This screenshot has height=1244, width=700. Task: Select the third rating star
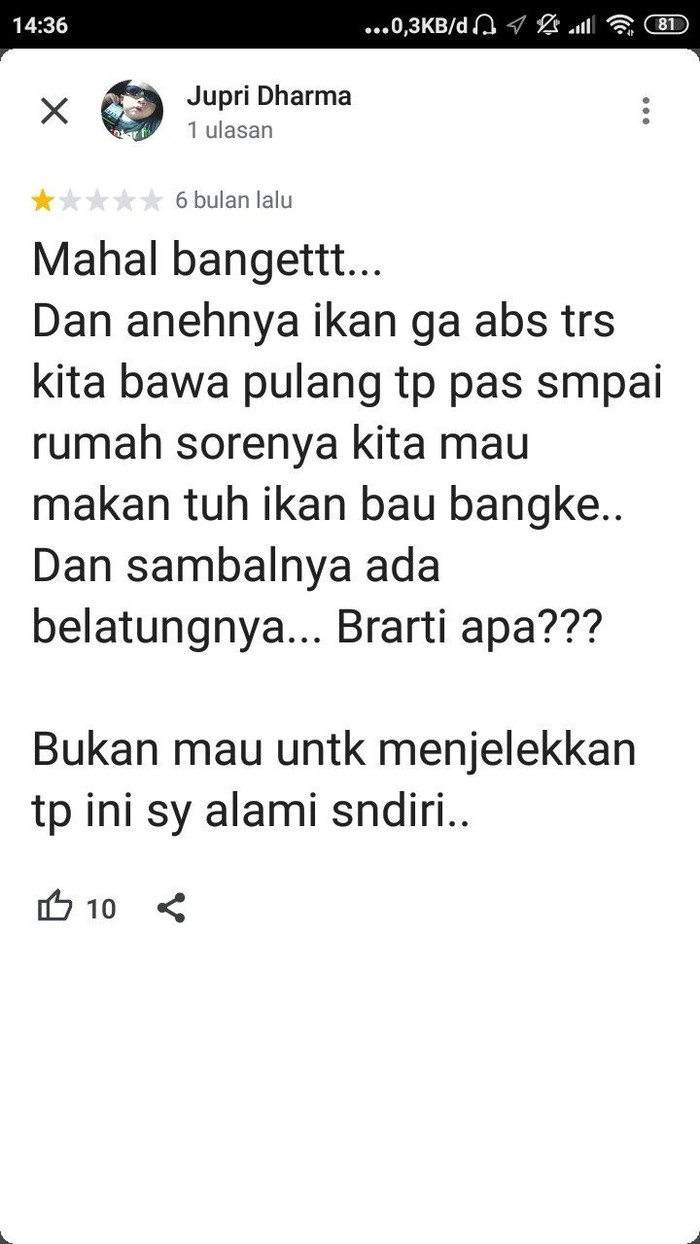96,201
